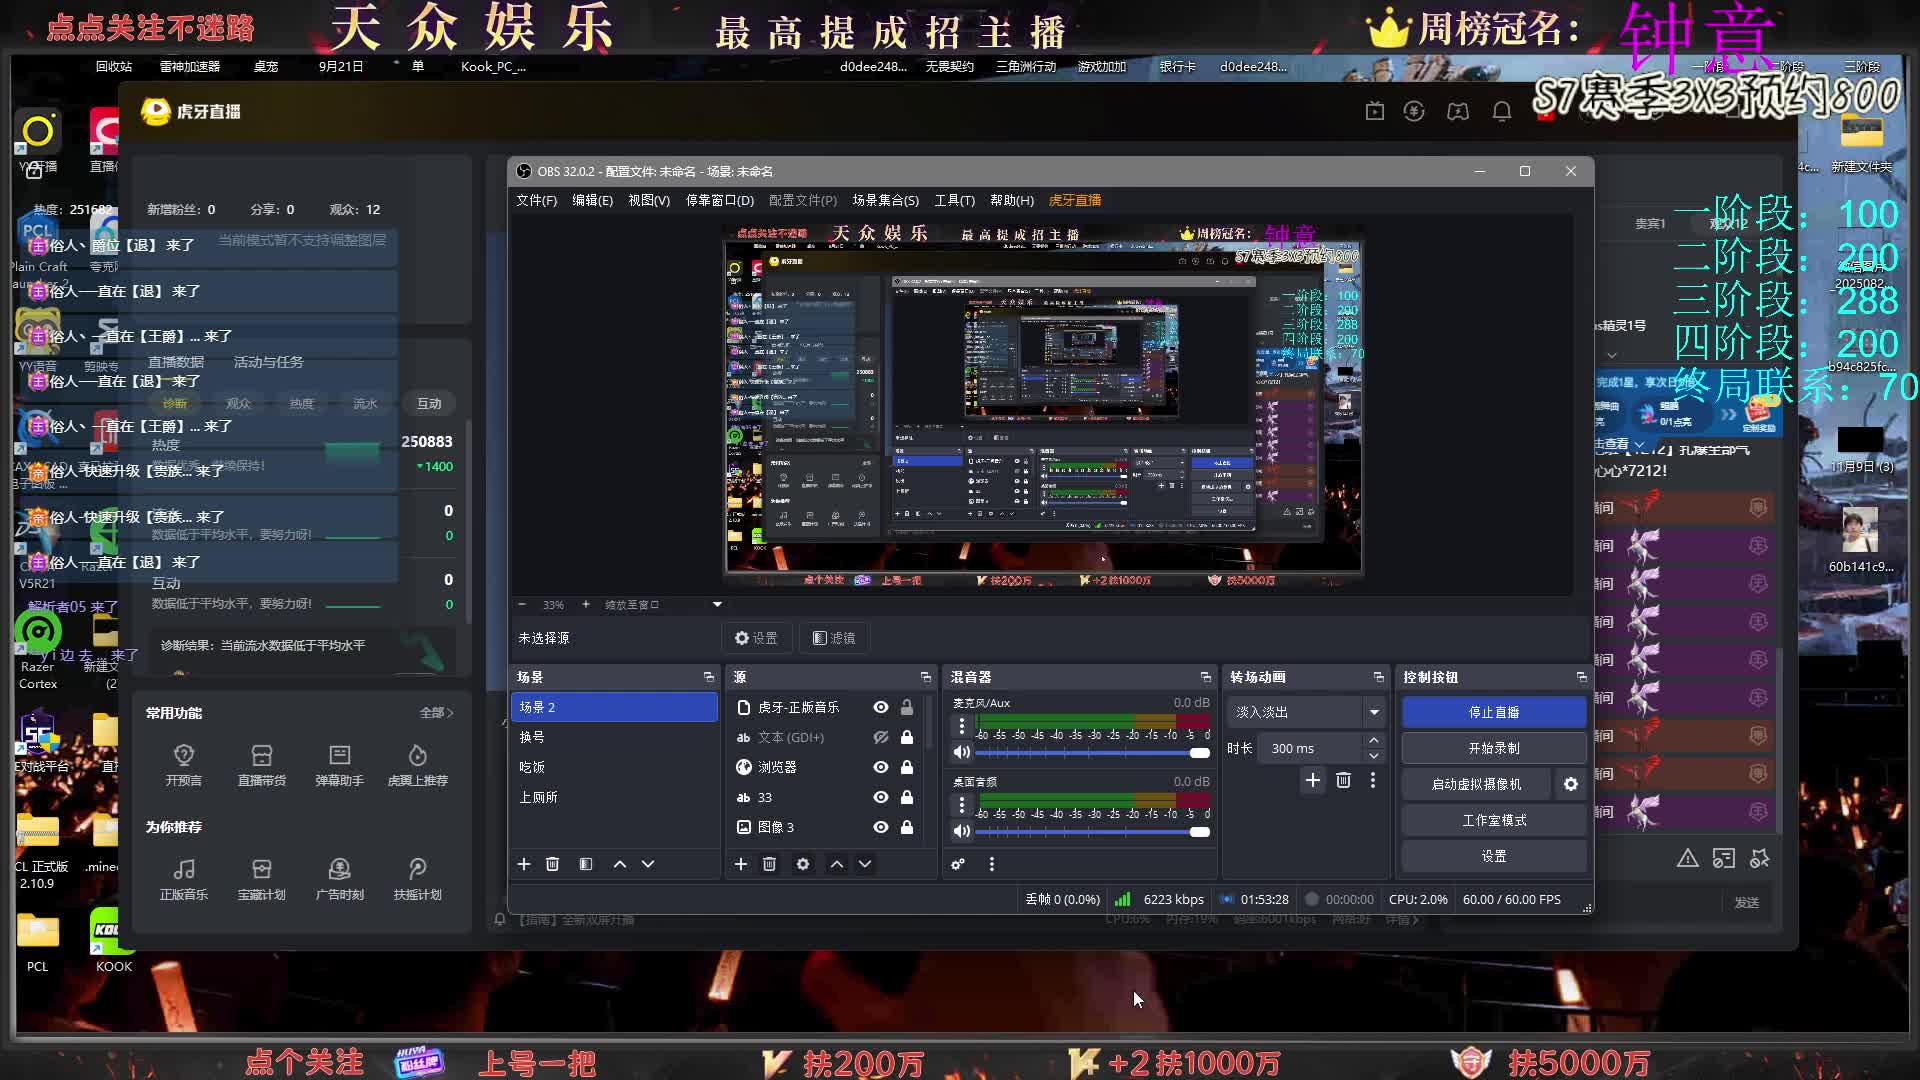Open source properties gear icon
Viewport: 1920px width, 1080px height.
tap(803, 864)
